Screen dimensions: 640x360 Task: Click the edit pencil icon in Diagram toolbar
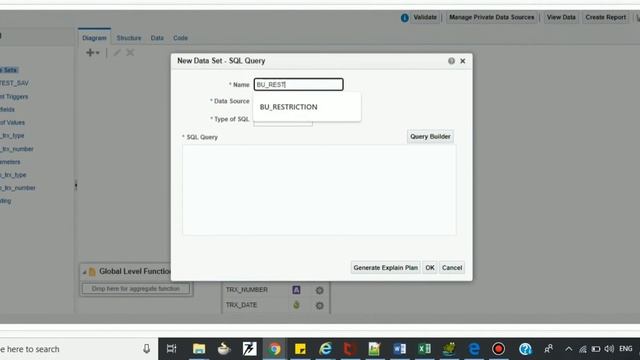[x=117, y=53]
